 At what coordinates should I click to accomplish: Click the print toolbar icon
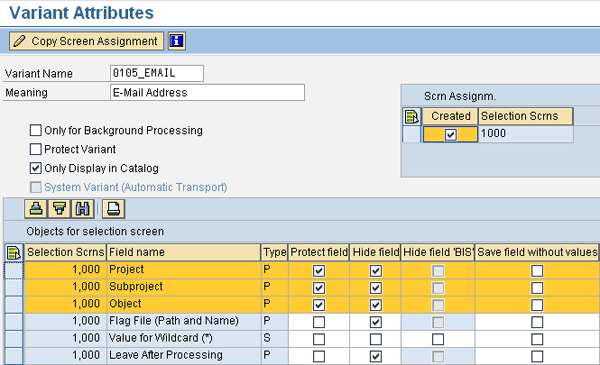[114, 209]
